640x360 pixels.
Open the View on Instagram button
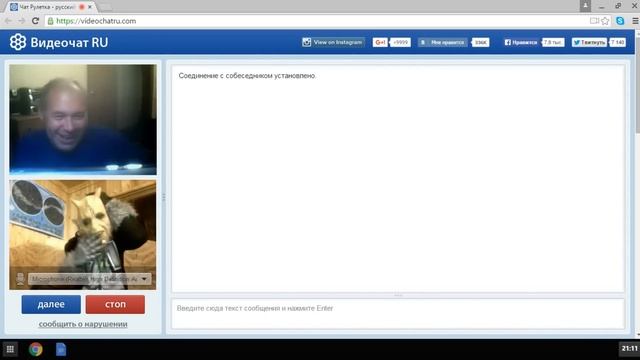(x=333, y=42)
